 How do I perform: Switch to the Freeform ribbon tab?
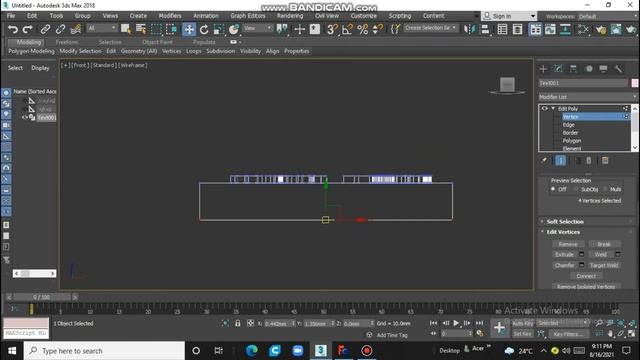pyautogui.click(x=67, y=42)
